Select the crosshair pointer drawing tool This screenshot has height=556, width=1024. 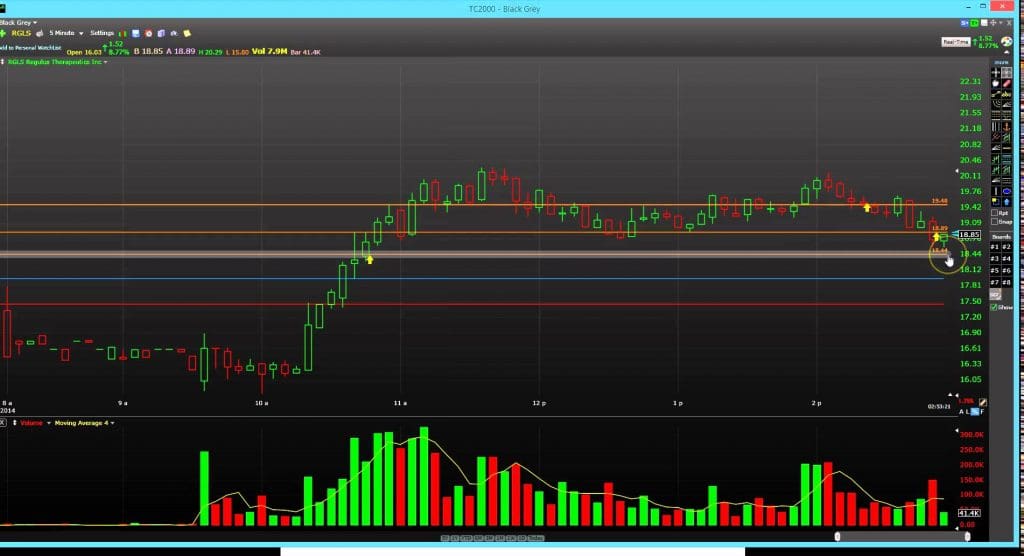(996, 73)
